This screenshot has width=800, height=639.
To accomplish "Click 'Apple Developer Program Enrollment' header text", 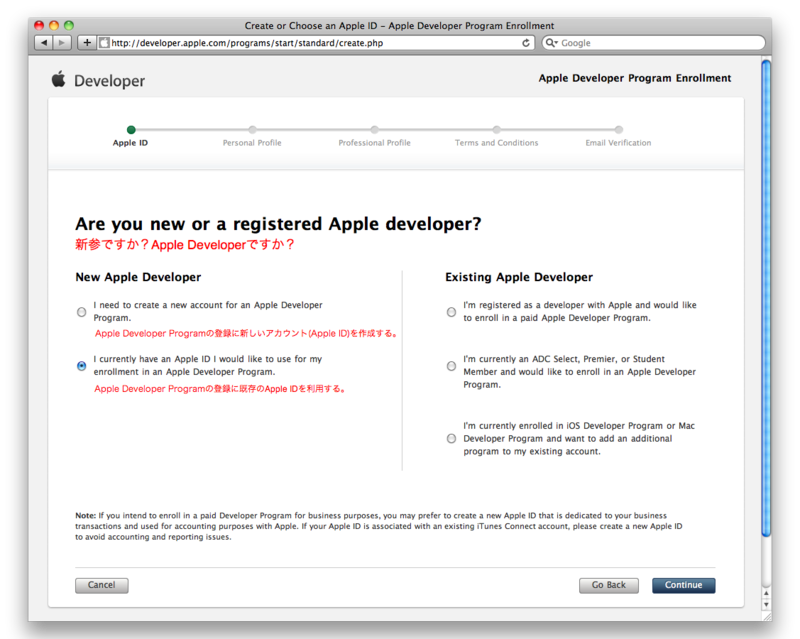I will (635, 78).
